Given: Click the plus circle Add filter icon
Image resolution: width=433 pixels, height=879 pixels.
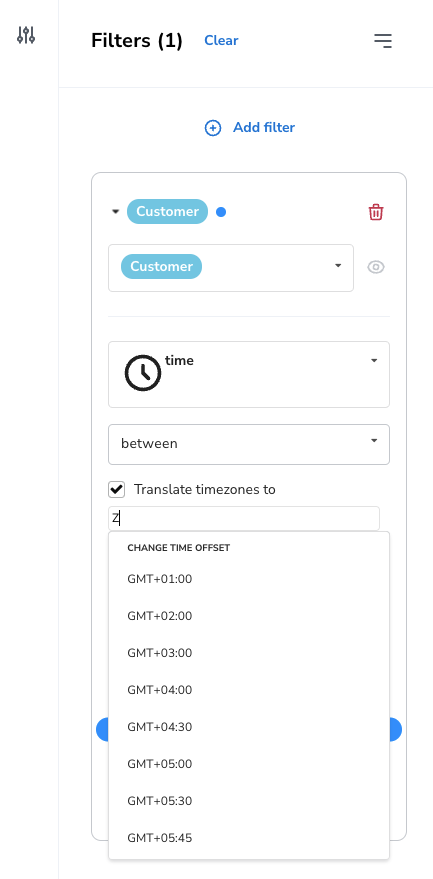Looking at the screenshot, I should (213, 128).
